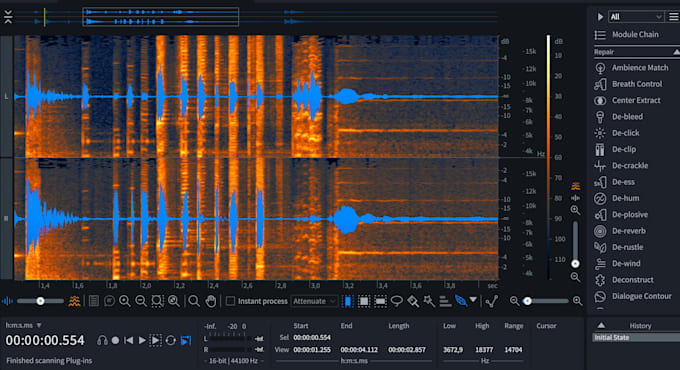Click the module chain play arrow
This screenshot has height=370, width=680.
[x=600, y=17]
